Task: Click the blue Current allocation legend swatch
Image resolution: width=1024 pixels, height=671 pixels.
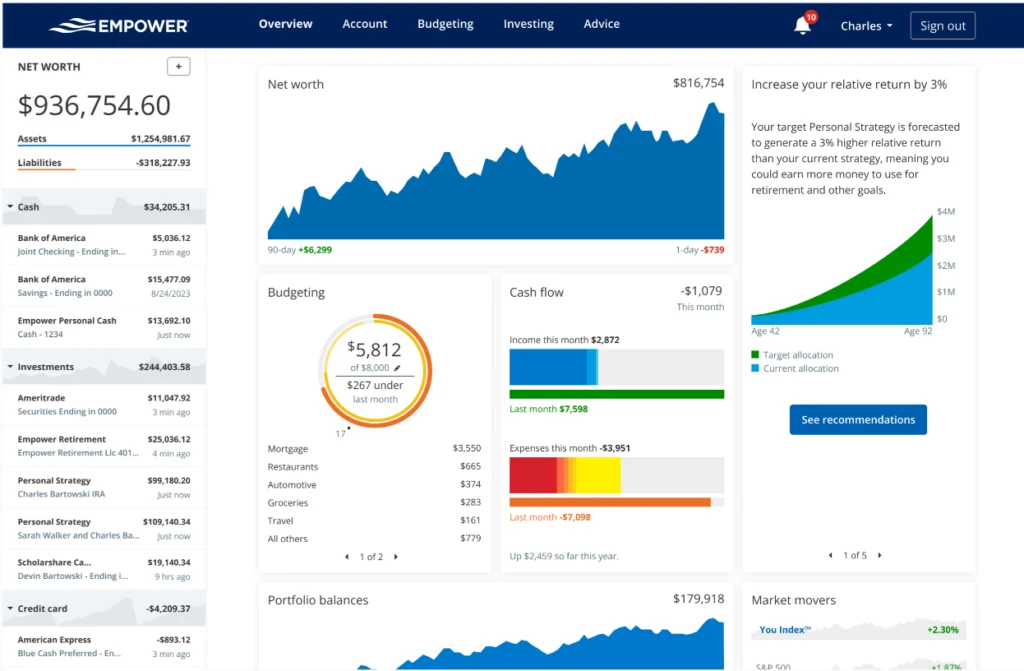Action: point(756,368)
